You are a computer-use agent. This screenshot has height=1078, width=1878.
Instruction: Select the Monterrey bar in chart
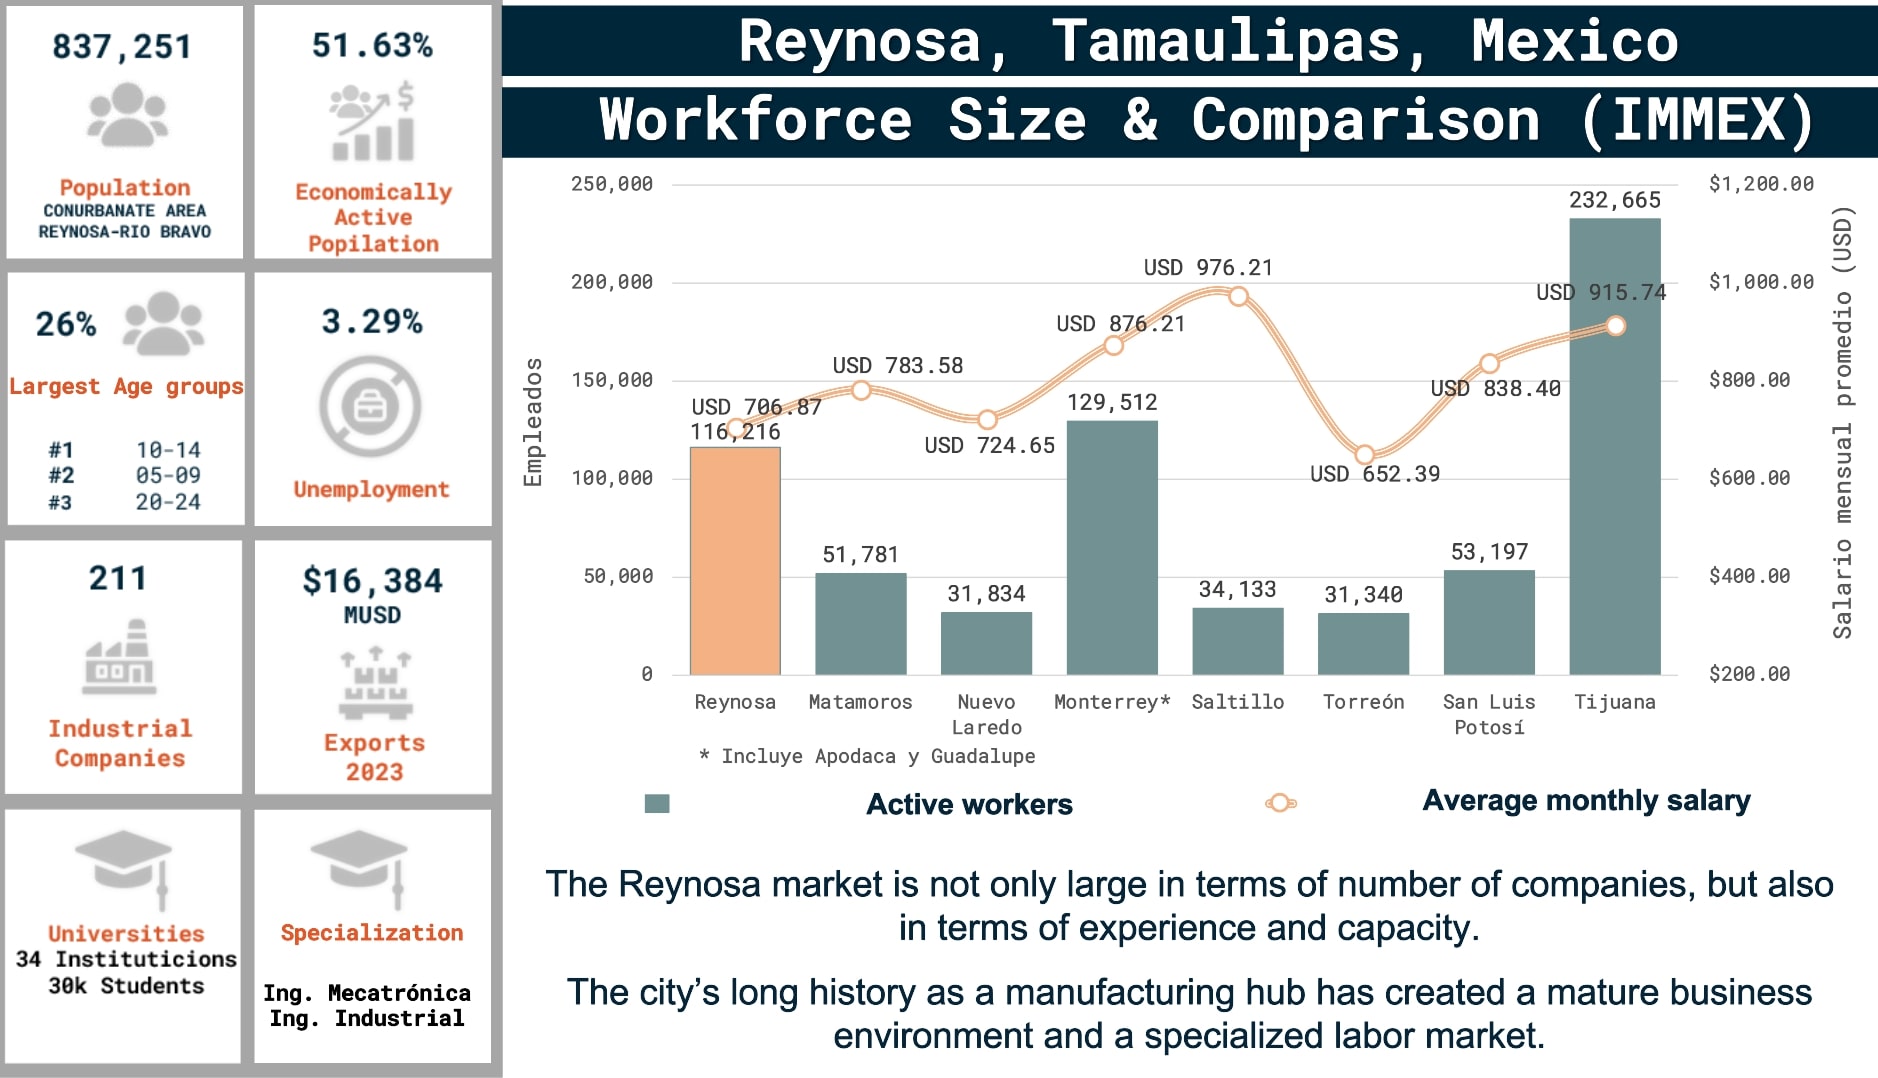[x=1112, y=548]
